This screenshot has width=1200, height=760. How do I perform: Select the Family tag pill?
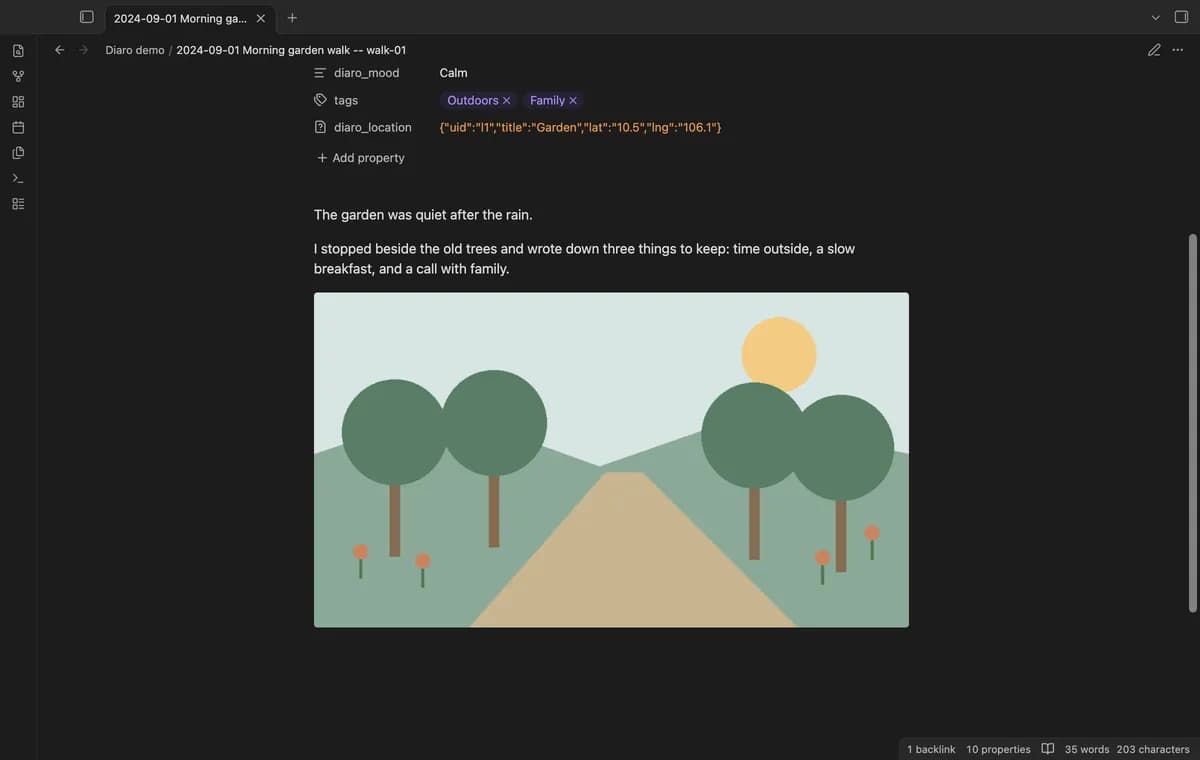[x=547, y=100]
